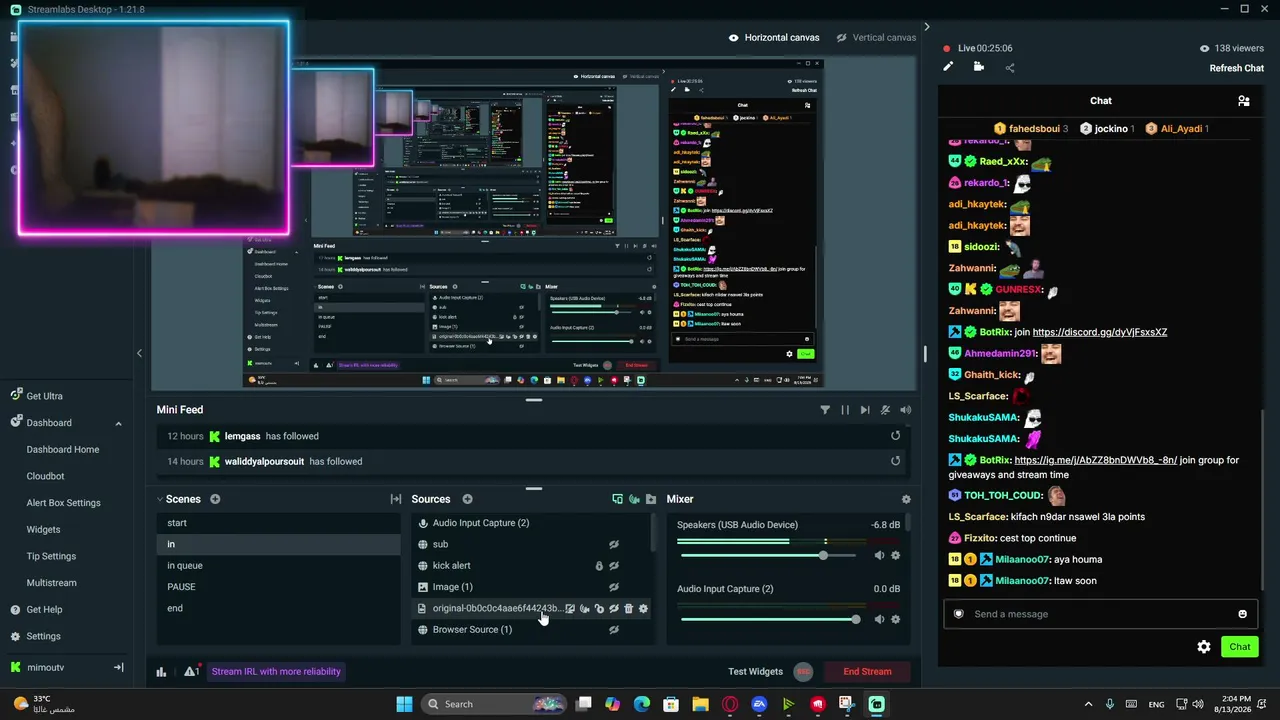Screen dimensions: 1280x720
Task: Send message with the Chat button
Action: [1240, 647]
